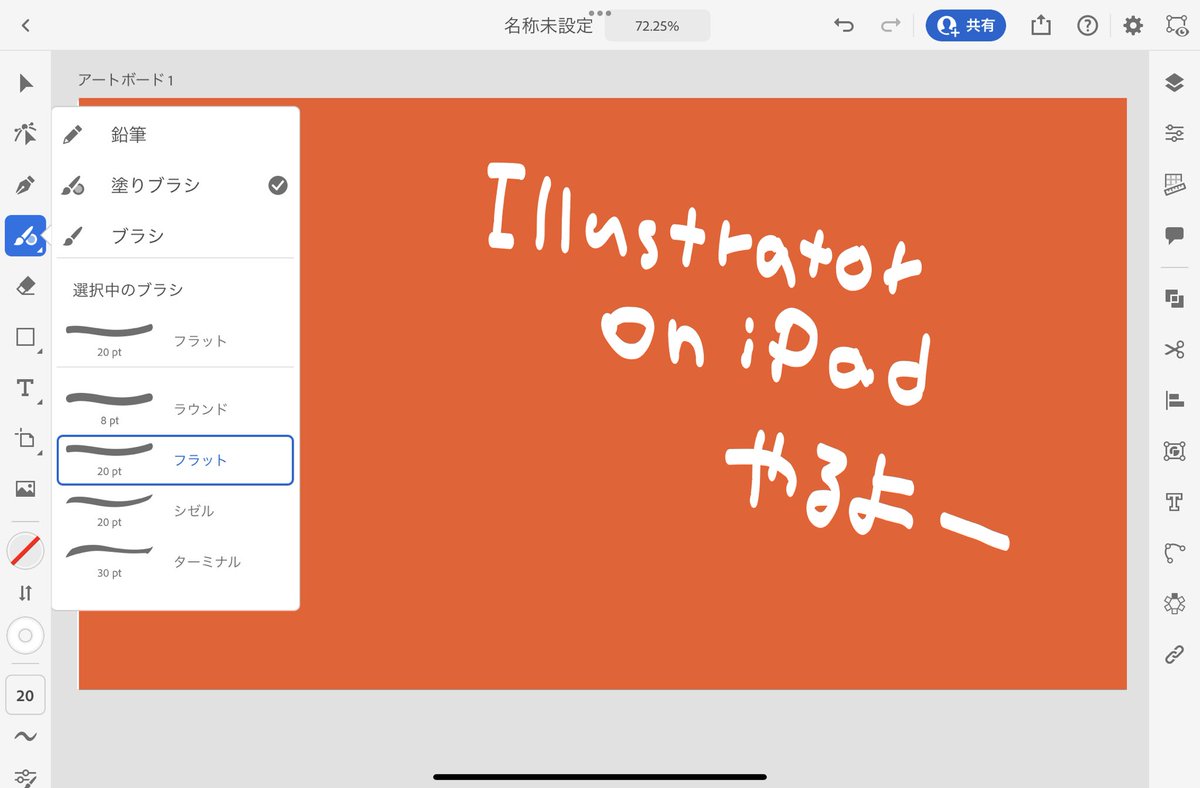Image resolution: width=1200 pixels, height=788 pixels.
Task: Redo the last action
Action: tap(890, 26)
